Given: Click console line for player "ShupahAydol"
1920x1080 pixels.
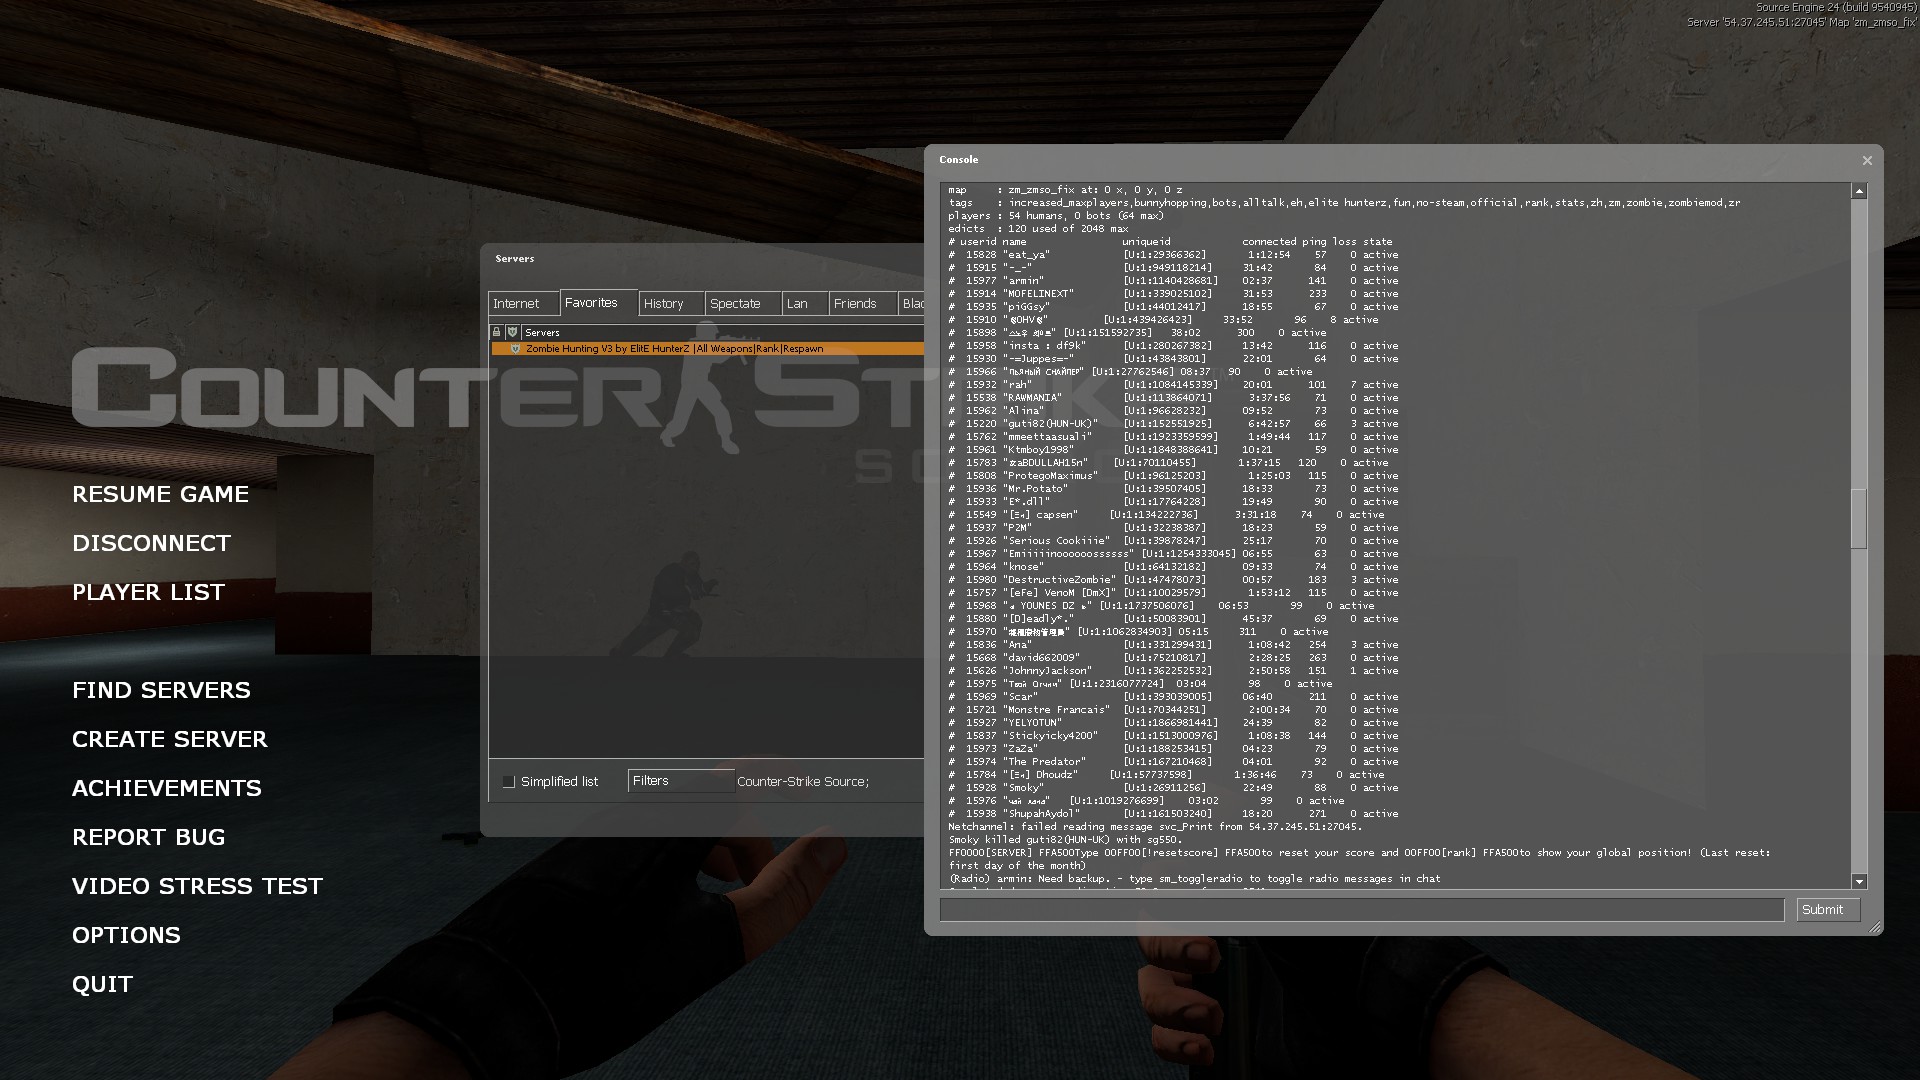Looking at the screenshot, I should (1173, 814).
